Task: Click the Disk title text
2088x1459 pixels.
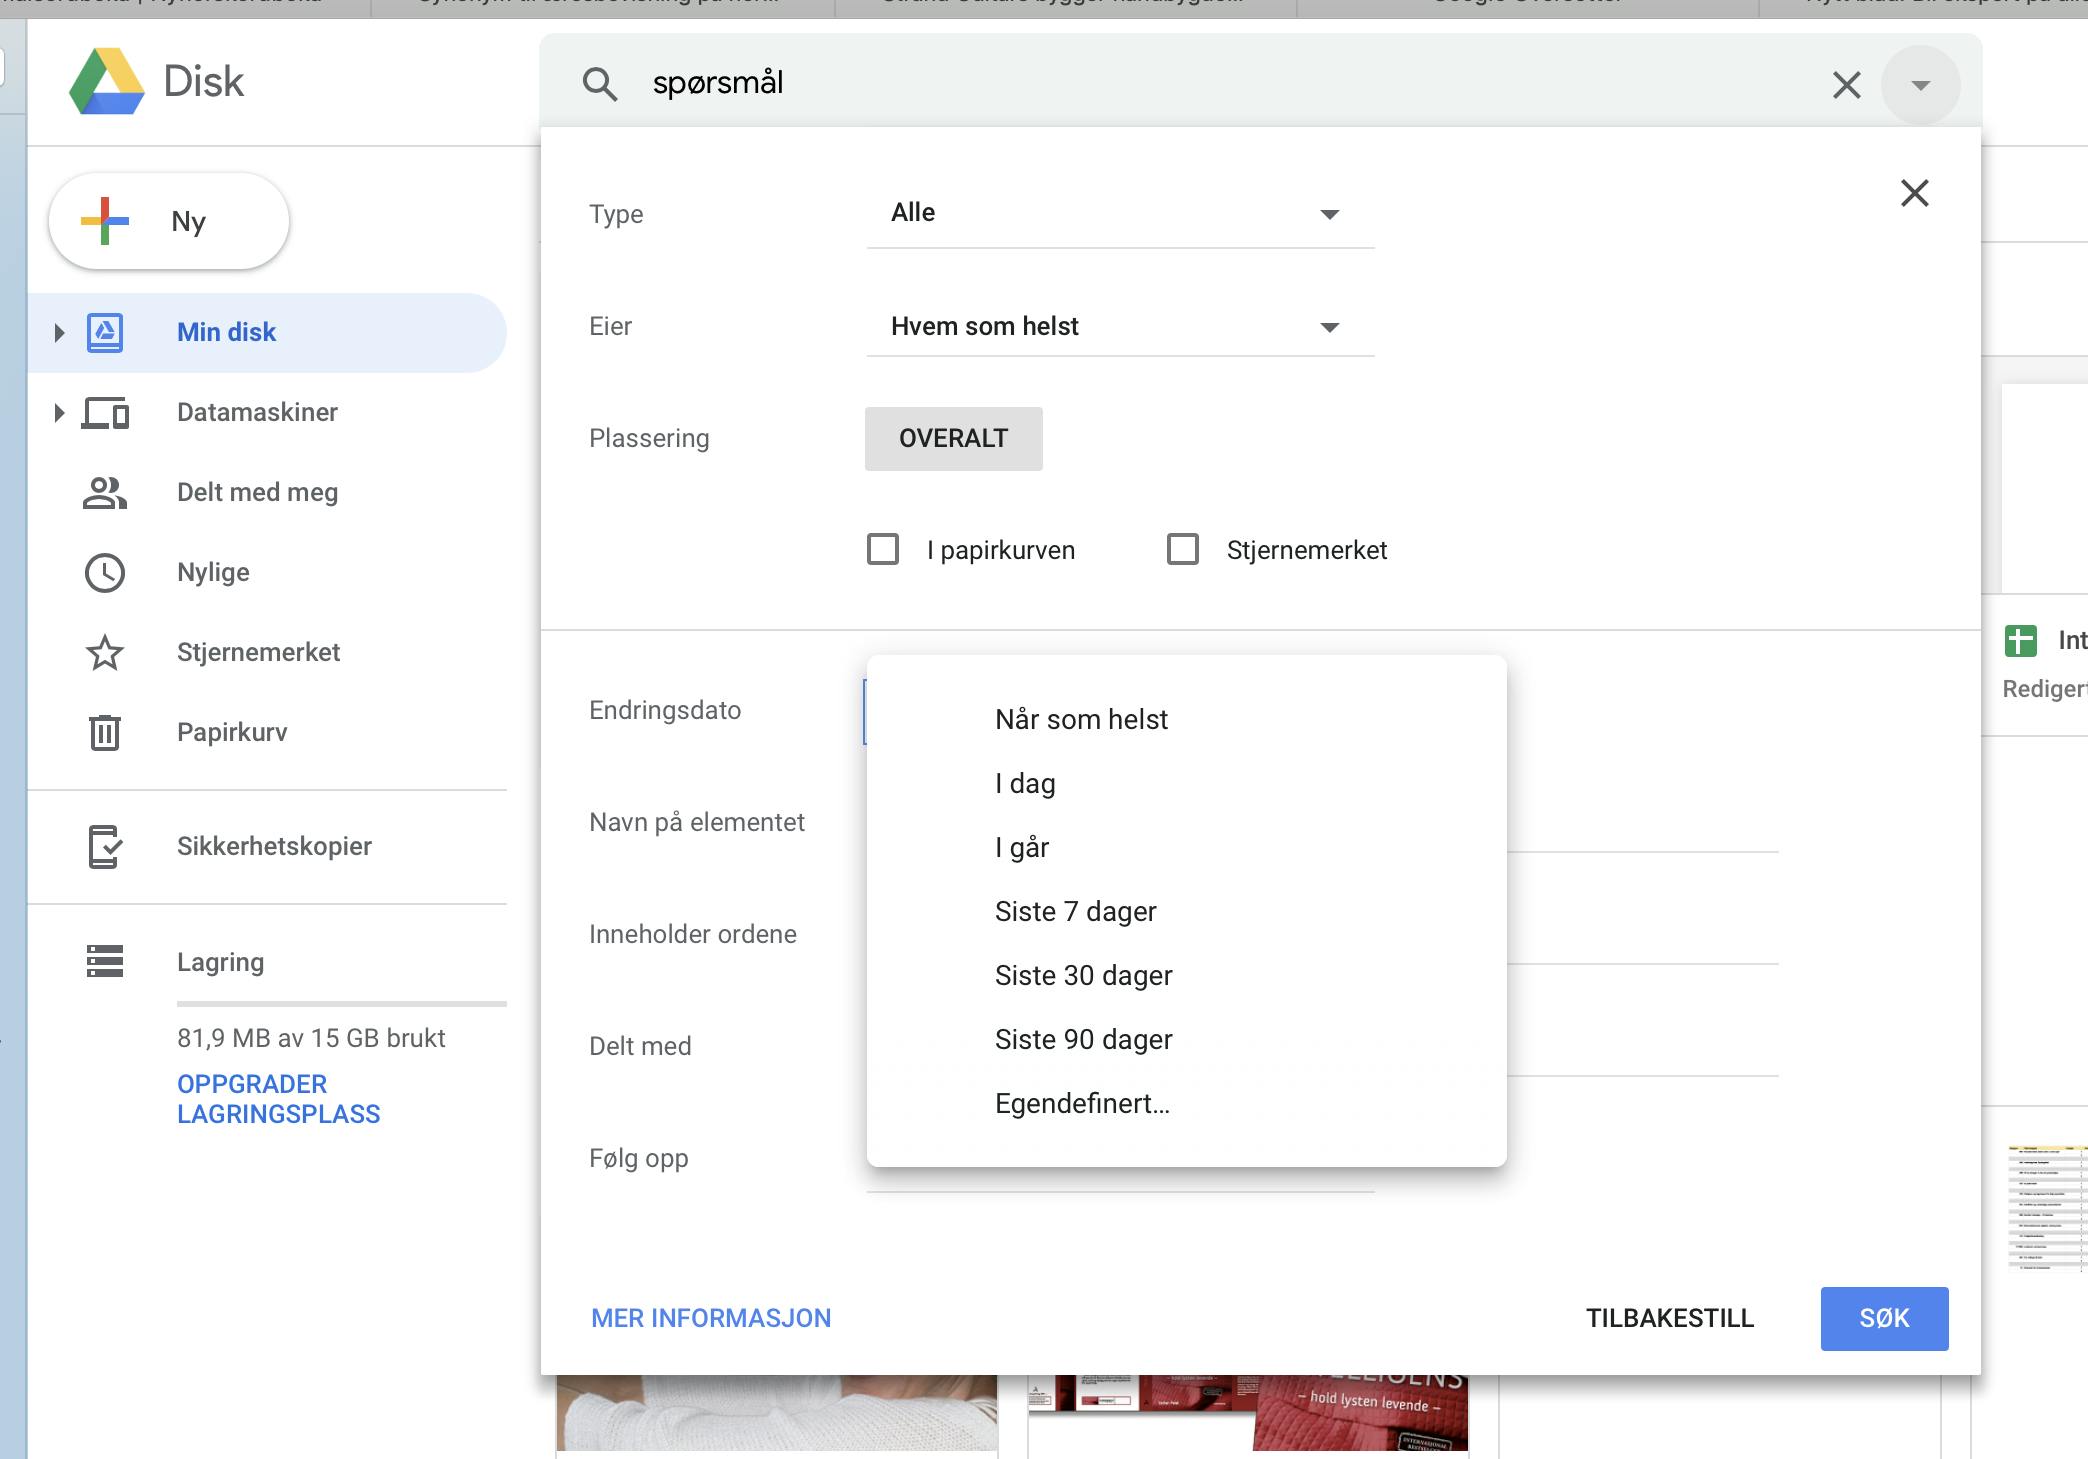Action: coord(204,81)
